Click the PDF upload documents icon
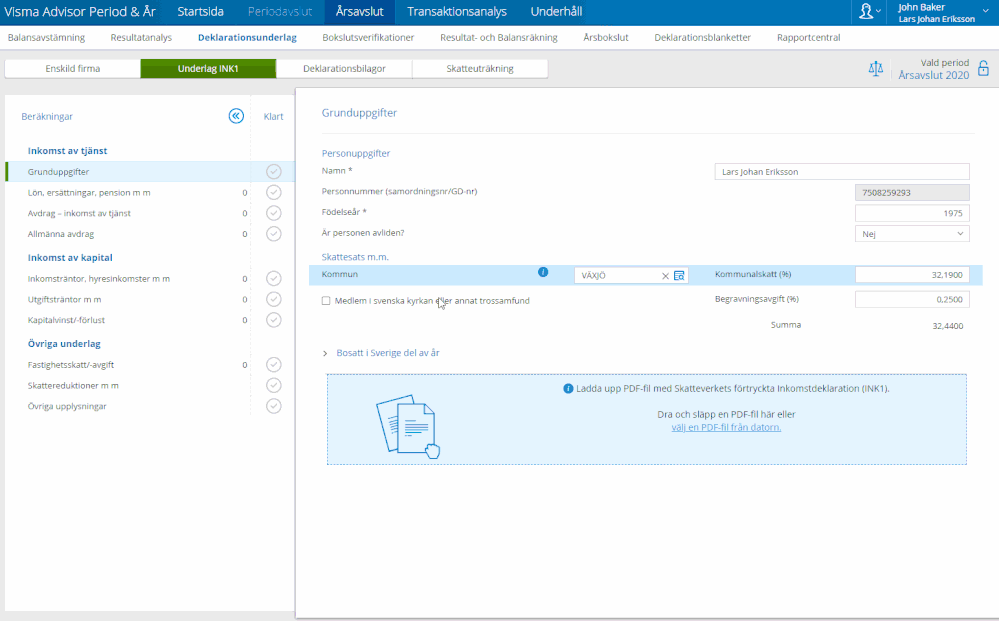This screenshot has width=999, height=621. 407,427
